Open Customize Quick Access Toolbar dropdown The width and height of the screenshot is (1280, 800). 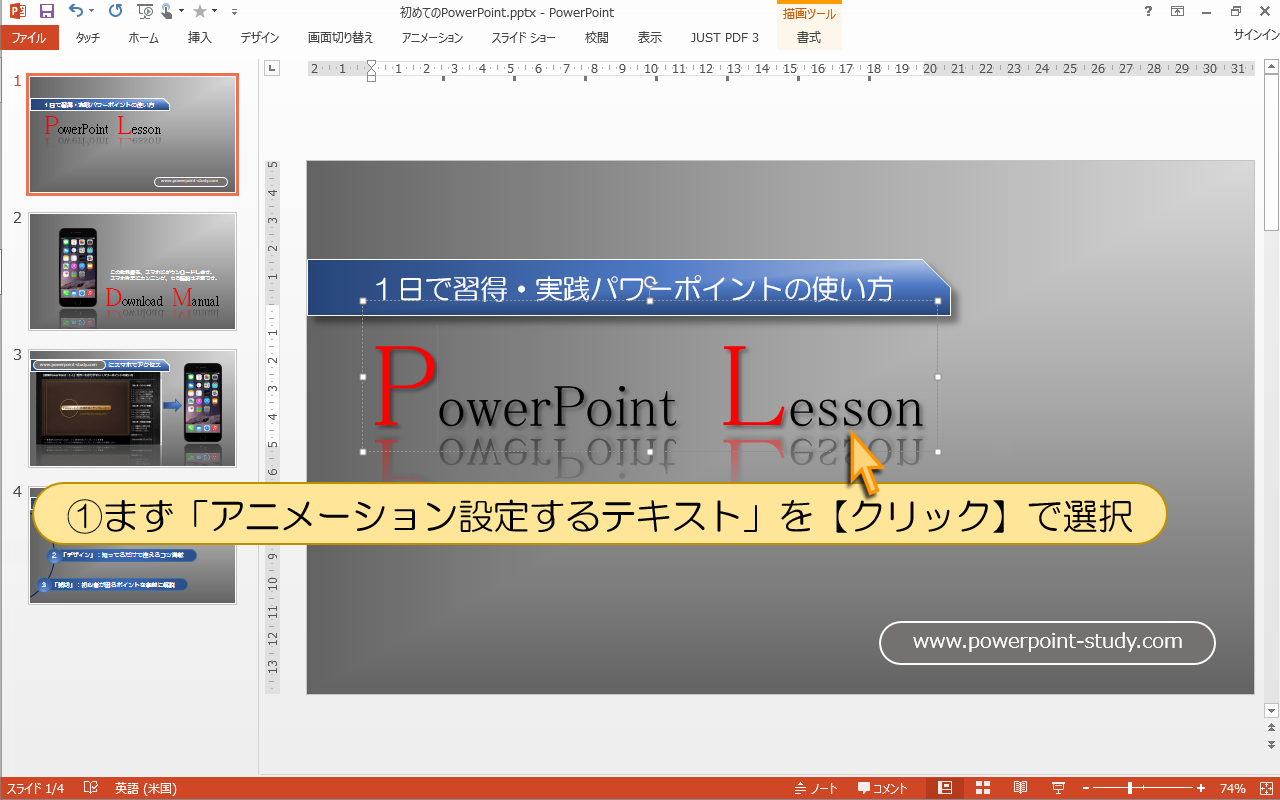point(234,12)
